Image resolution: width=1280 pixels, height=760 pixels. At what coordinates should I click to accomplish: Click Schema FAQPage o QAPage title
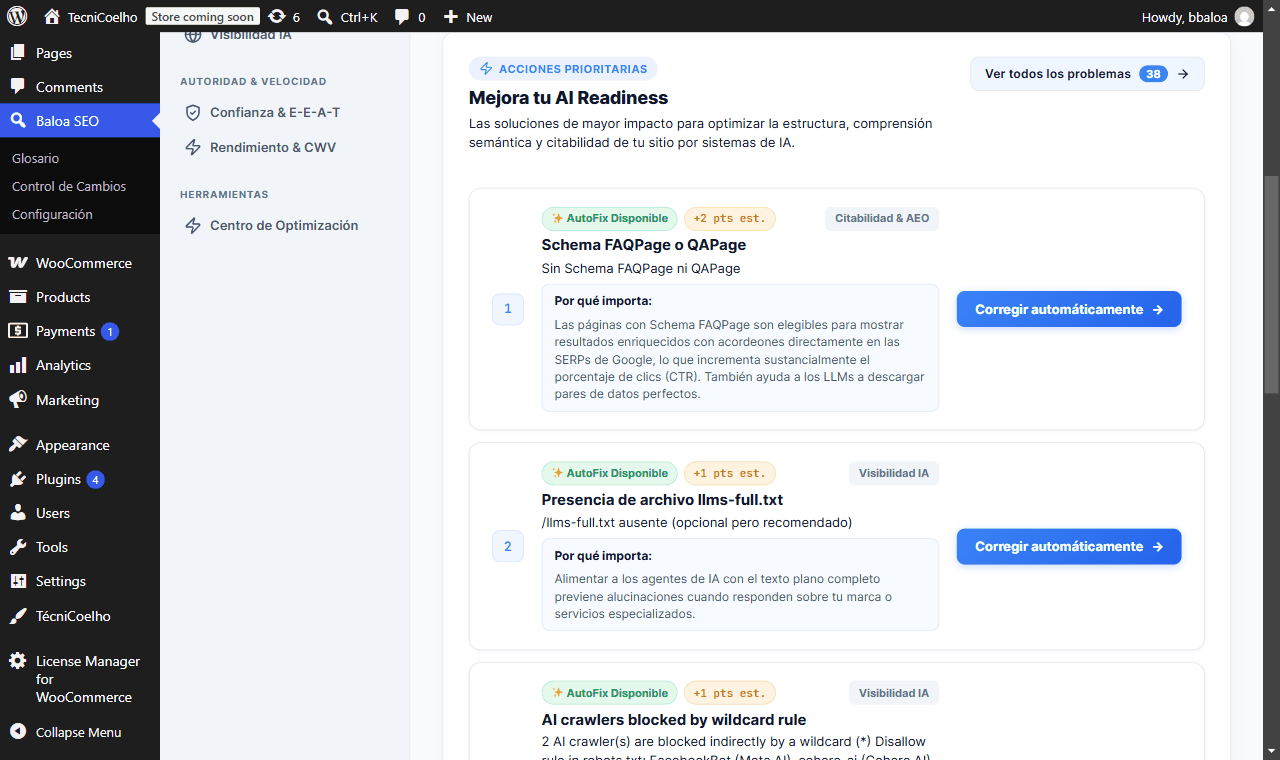[x=644, y=244]
